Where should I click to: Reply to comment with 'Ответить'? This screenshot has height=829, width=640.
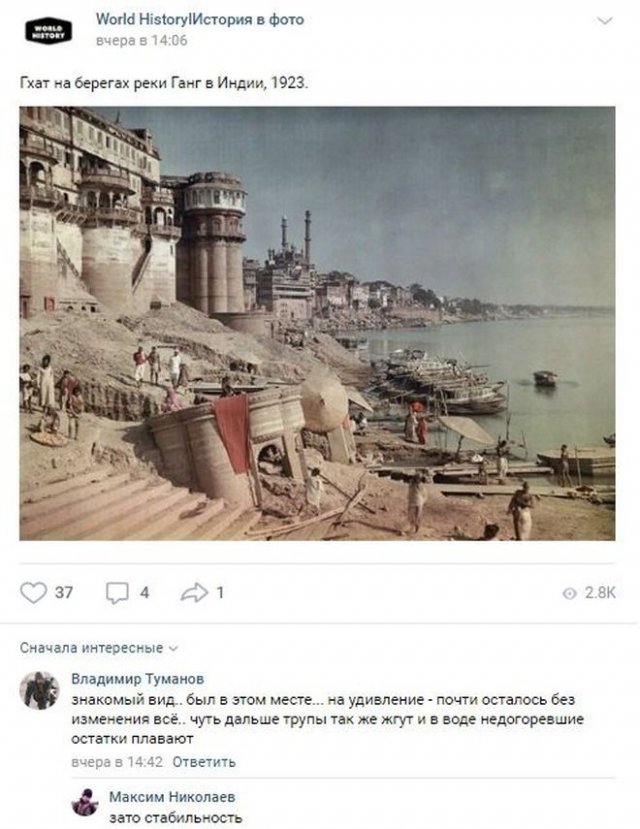tap(204, 762)
